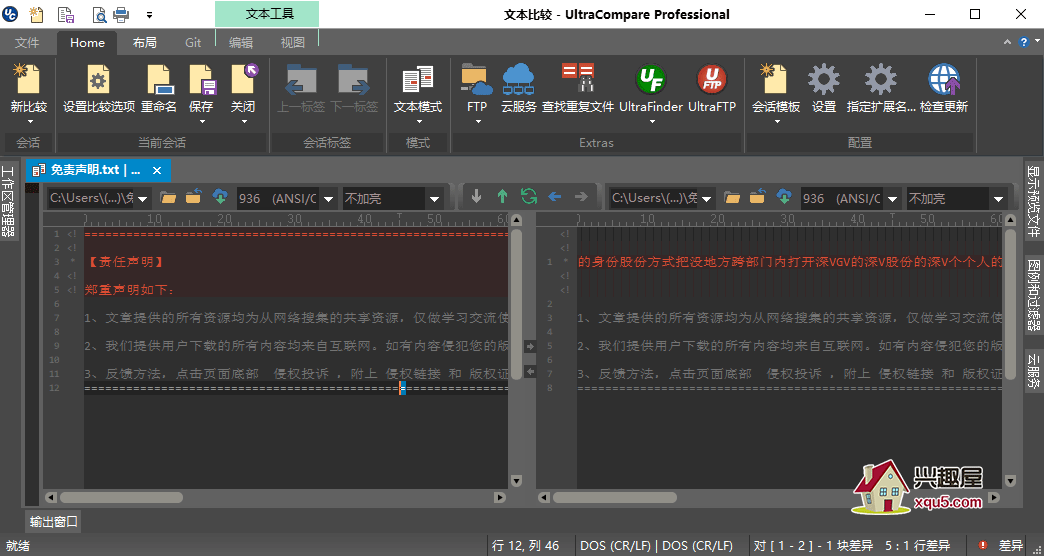The image size is (1044, 557).
Task: Expand the UltraFinder dropdown arrow
Action: pyautogui.click(x=652, y=122)
